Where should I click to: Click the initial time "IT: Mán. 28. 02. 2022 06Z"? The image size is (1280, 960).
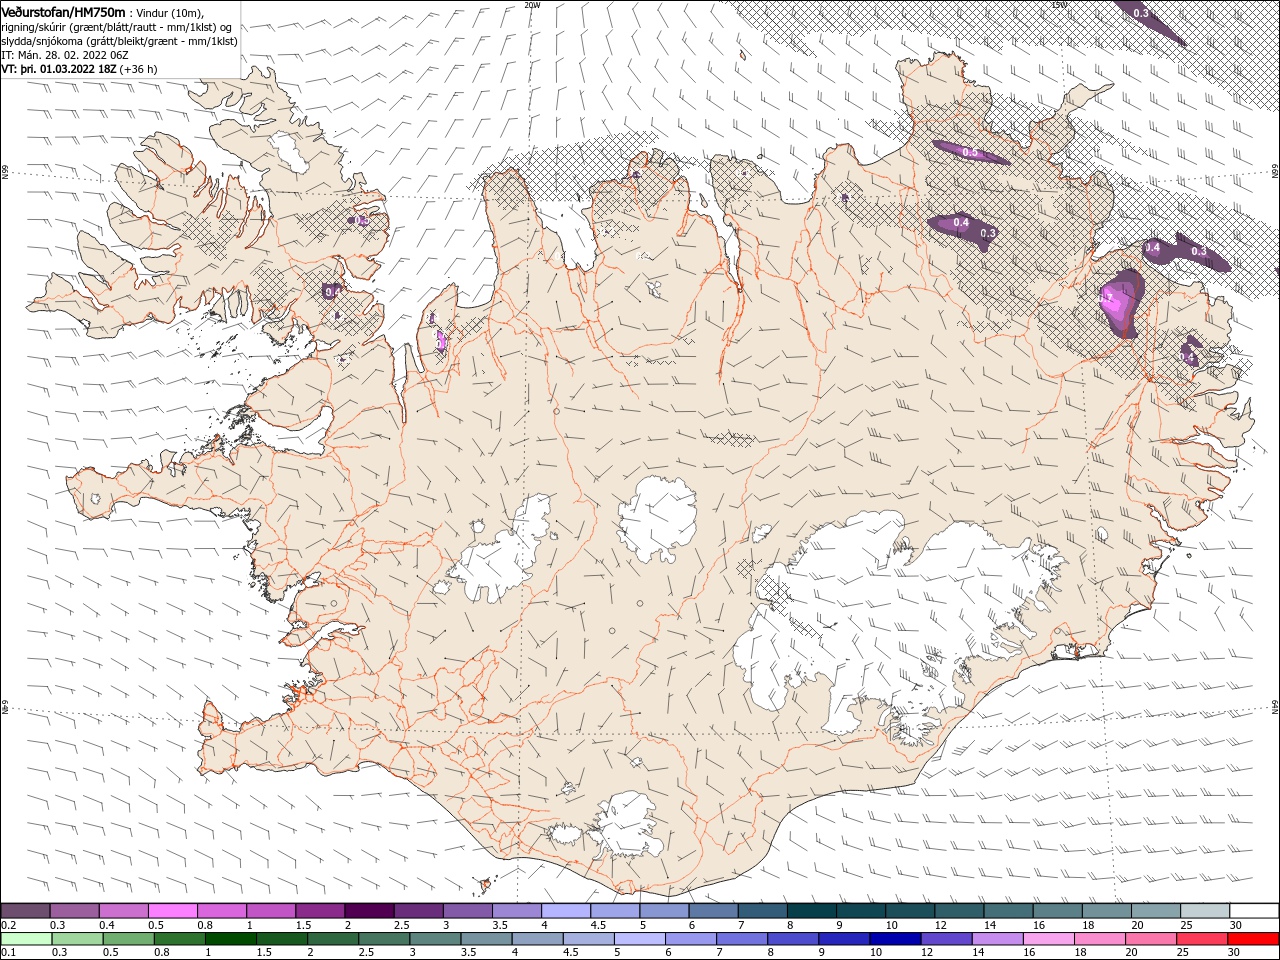coord(65,55)
